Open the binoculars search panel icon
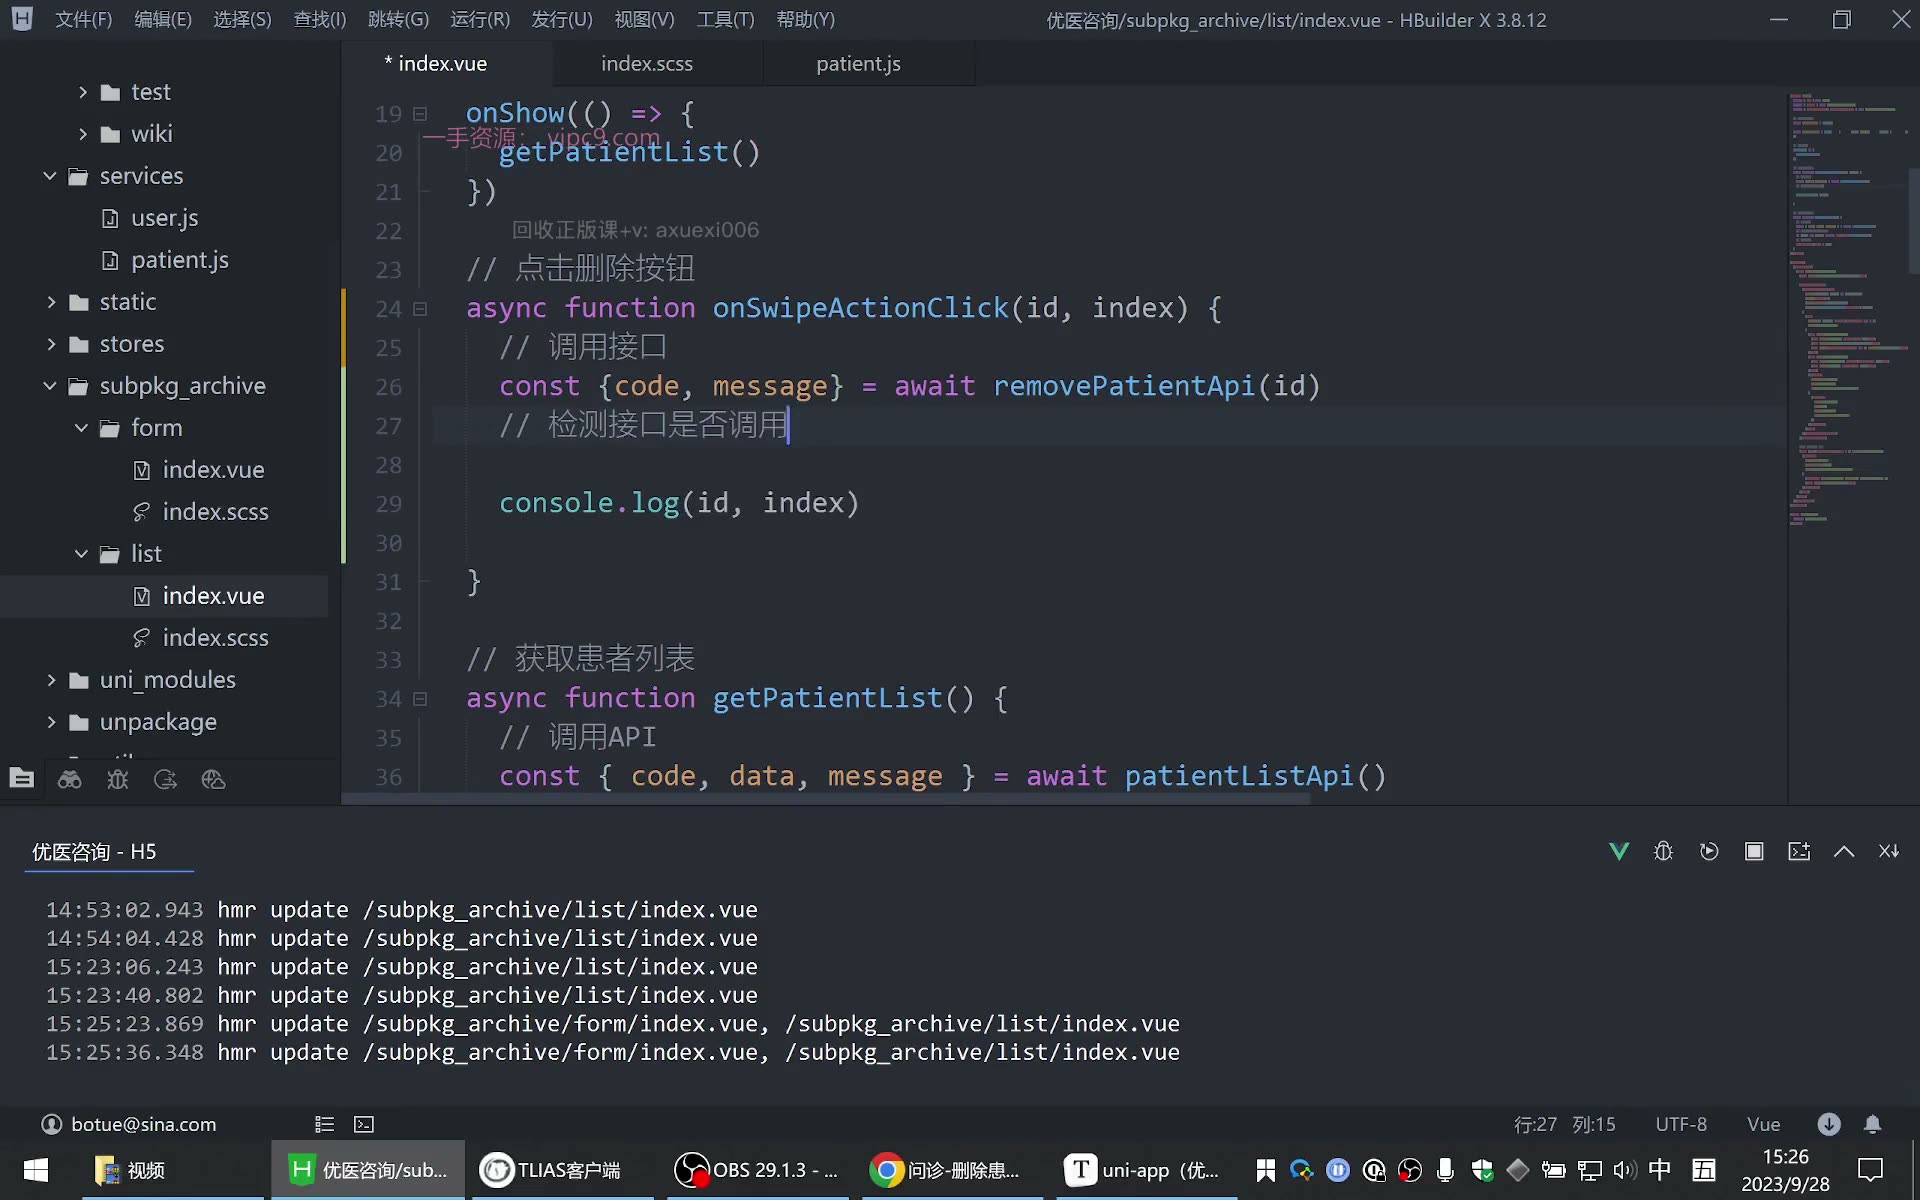 pos(70,780)
